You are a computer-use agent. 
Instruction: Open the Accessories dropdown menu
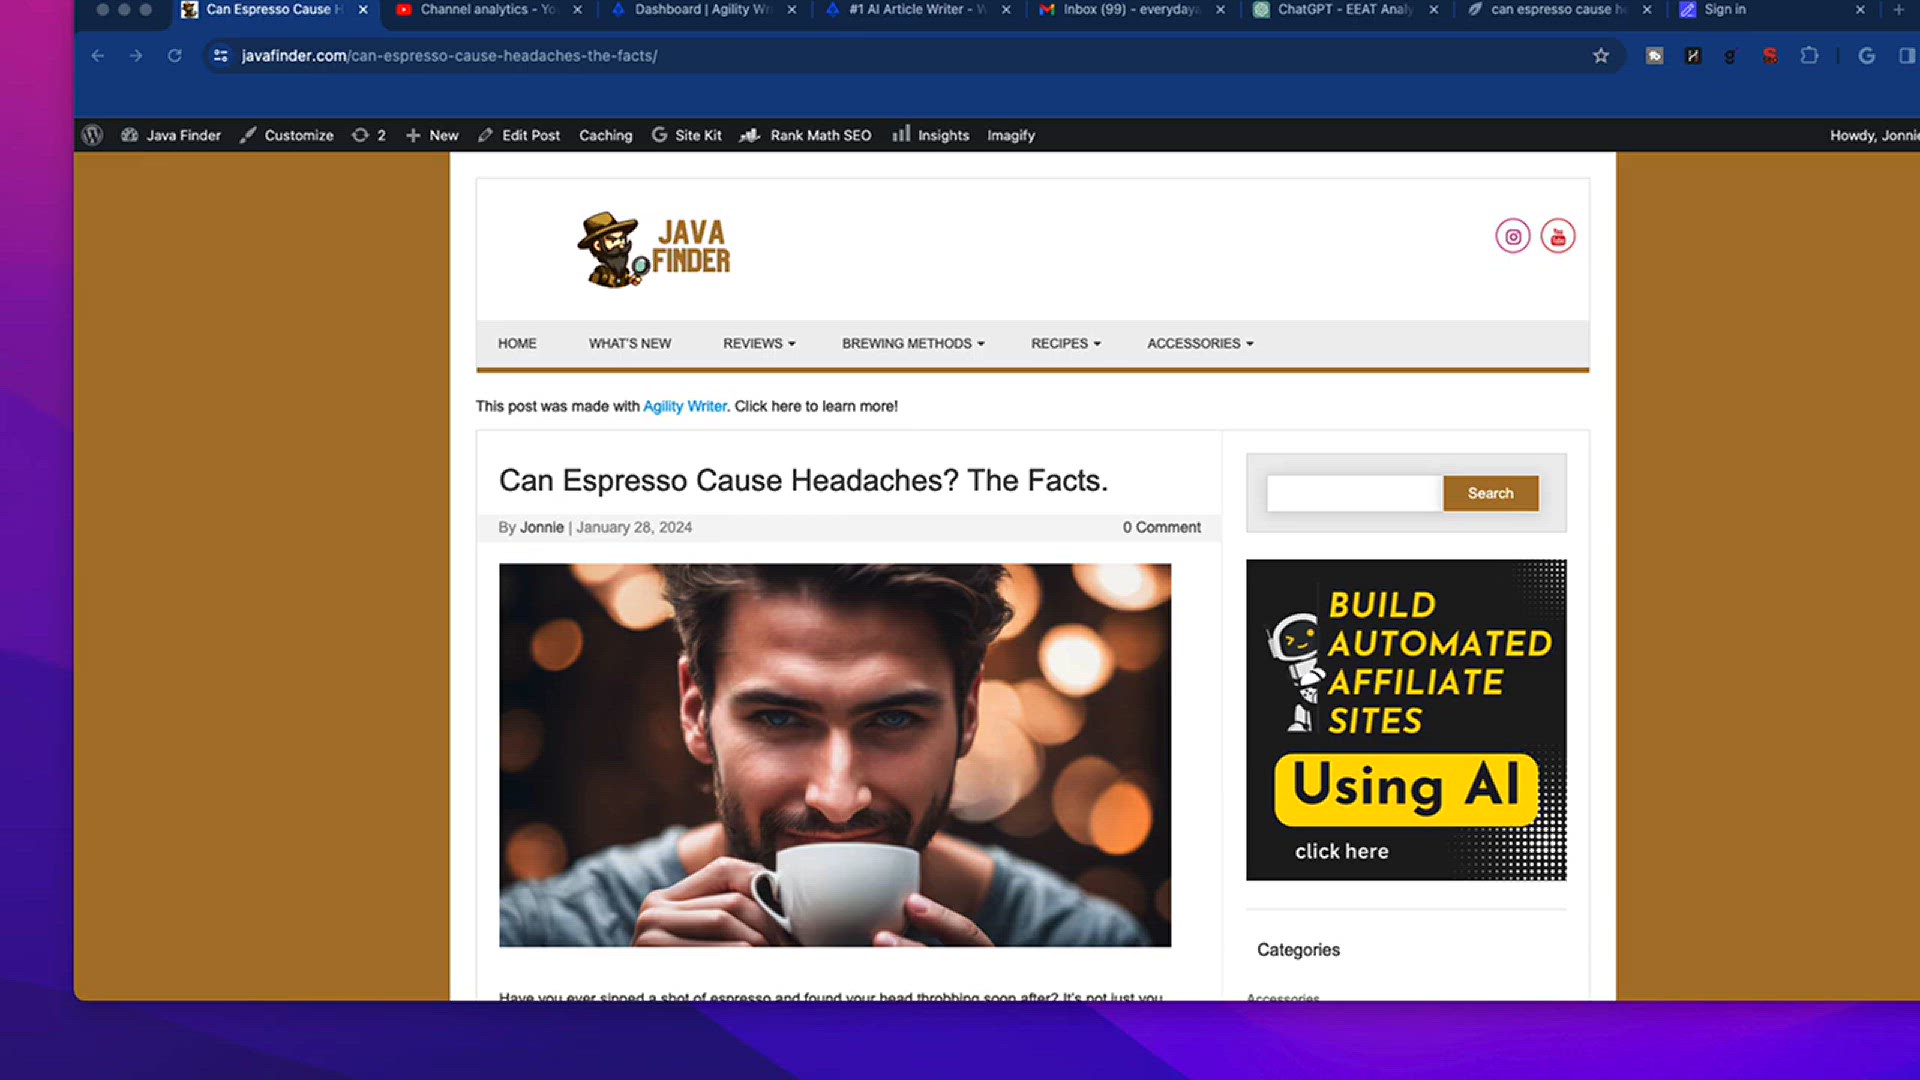click(1199, 343)
